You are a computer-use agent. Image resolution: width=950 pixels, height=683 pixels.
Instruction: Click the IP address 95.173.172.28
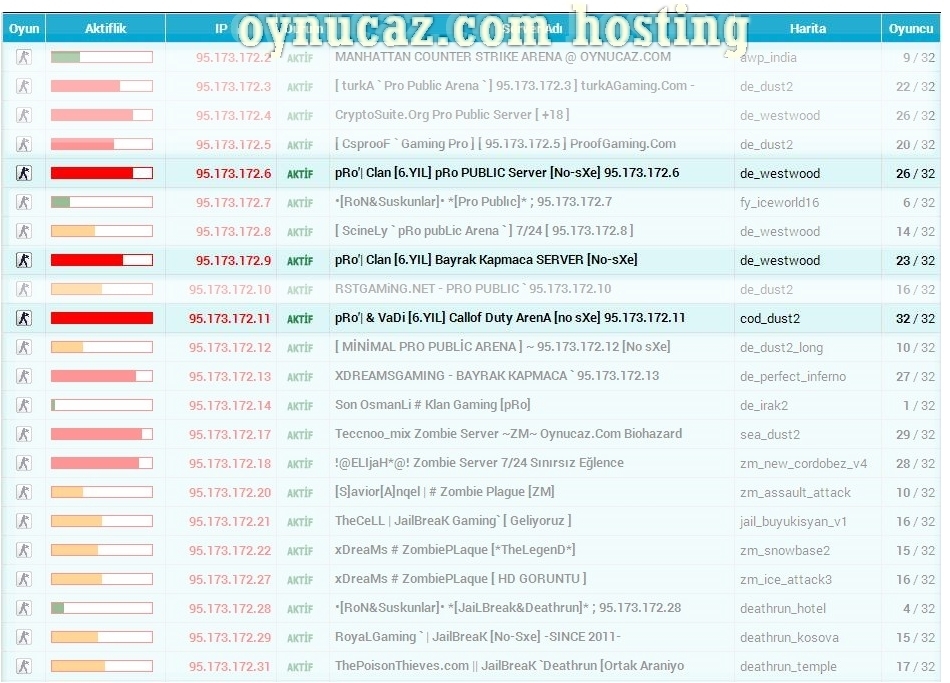tap(230, 608)
